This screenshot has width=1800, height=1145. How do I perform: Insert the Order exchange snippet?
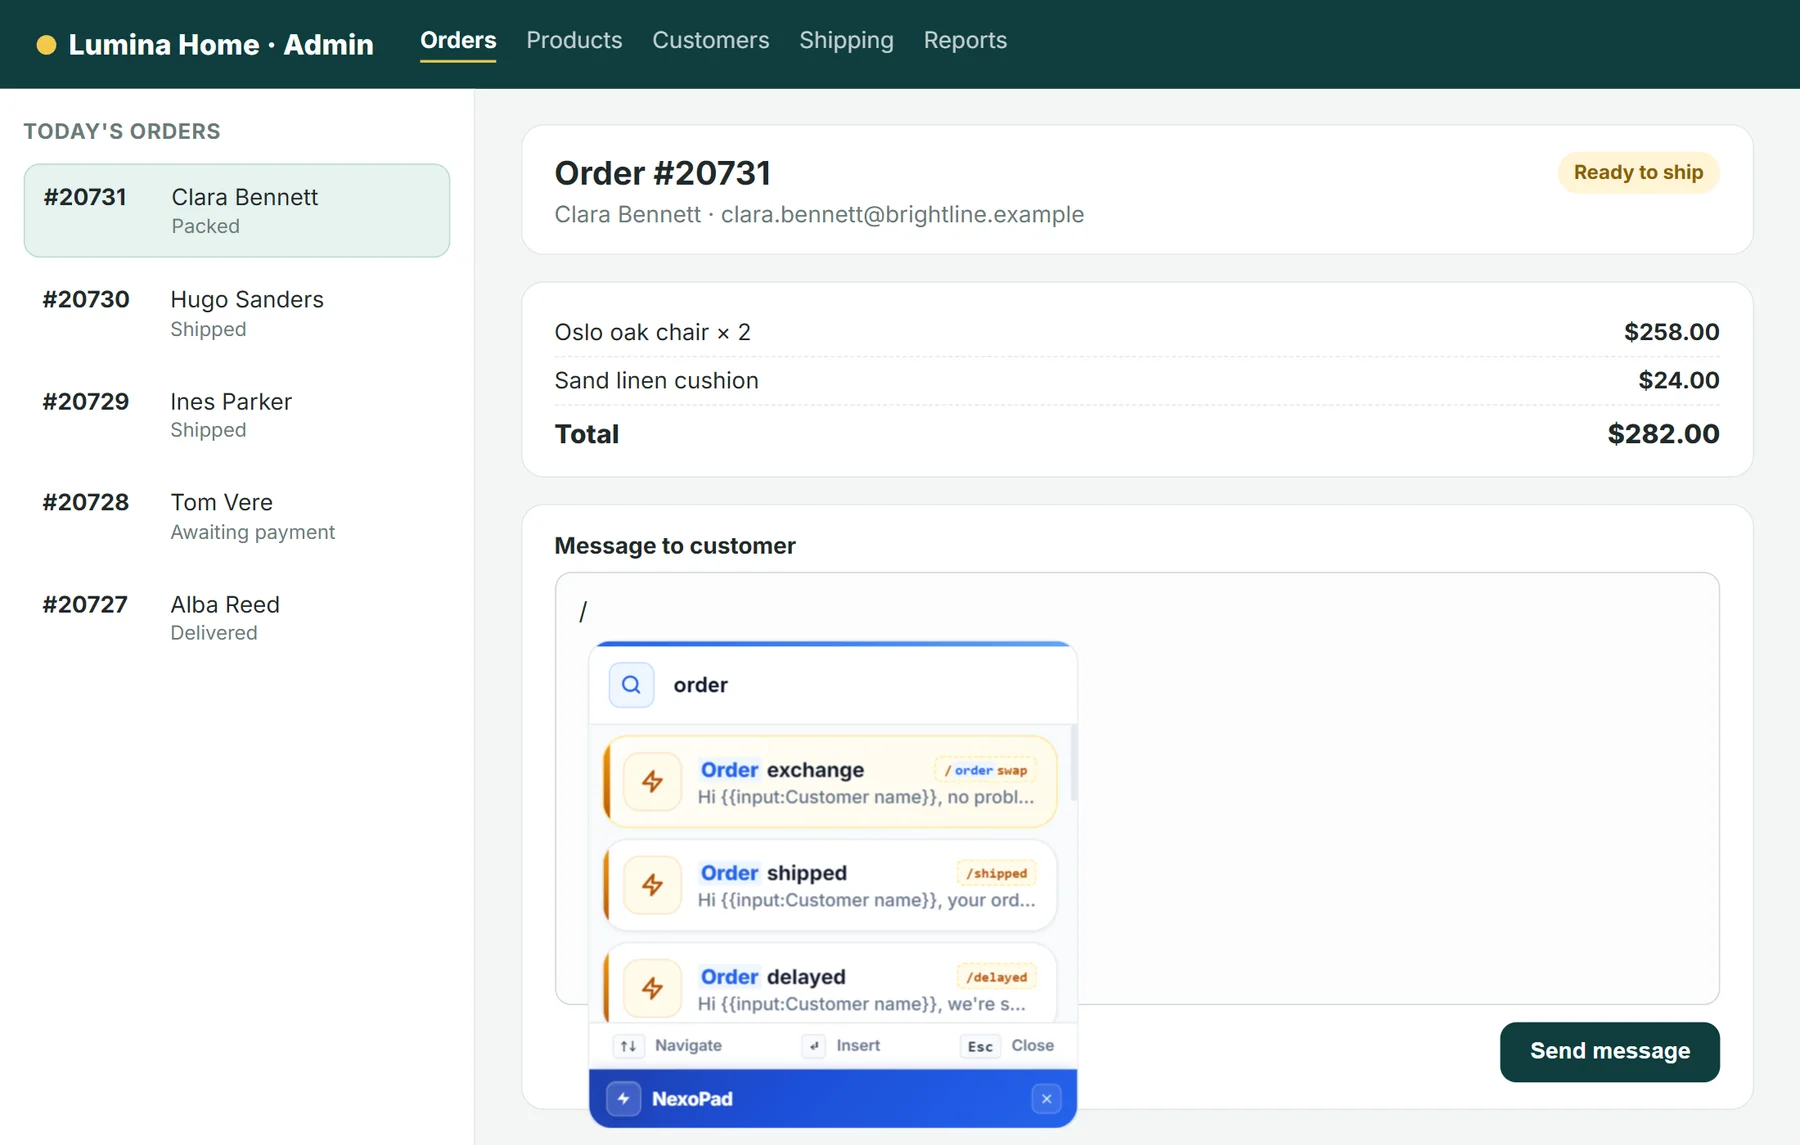pyautogui.click(x=831, y=782)
